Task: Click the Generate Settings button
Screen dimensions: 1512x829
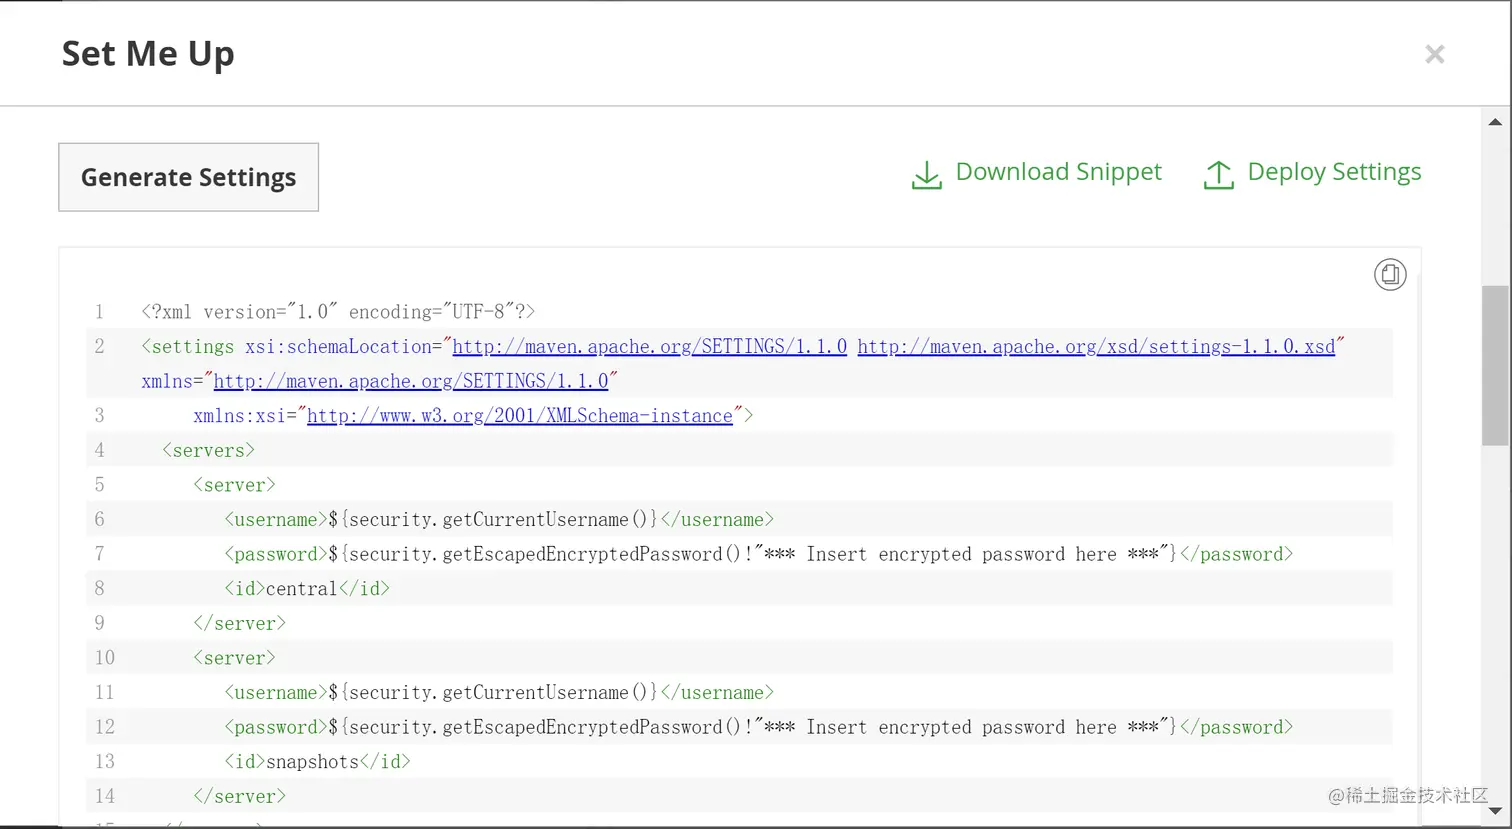Action: [x=188, y=177]
